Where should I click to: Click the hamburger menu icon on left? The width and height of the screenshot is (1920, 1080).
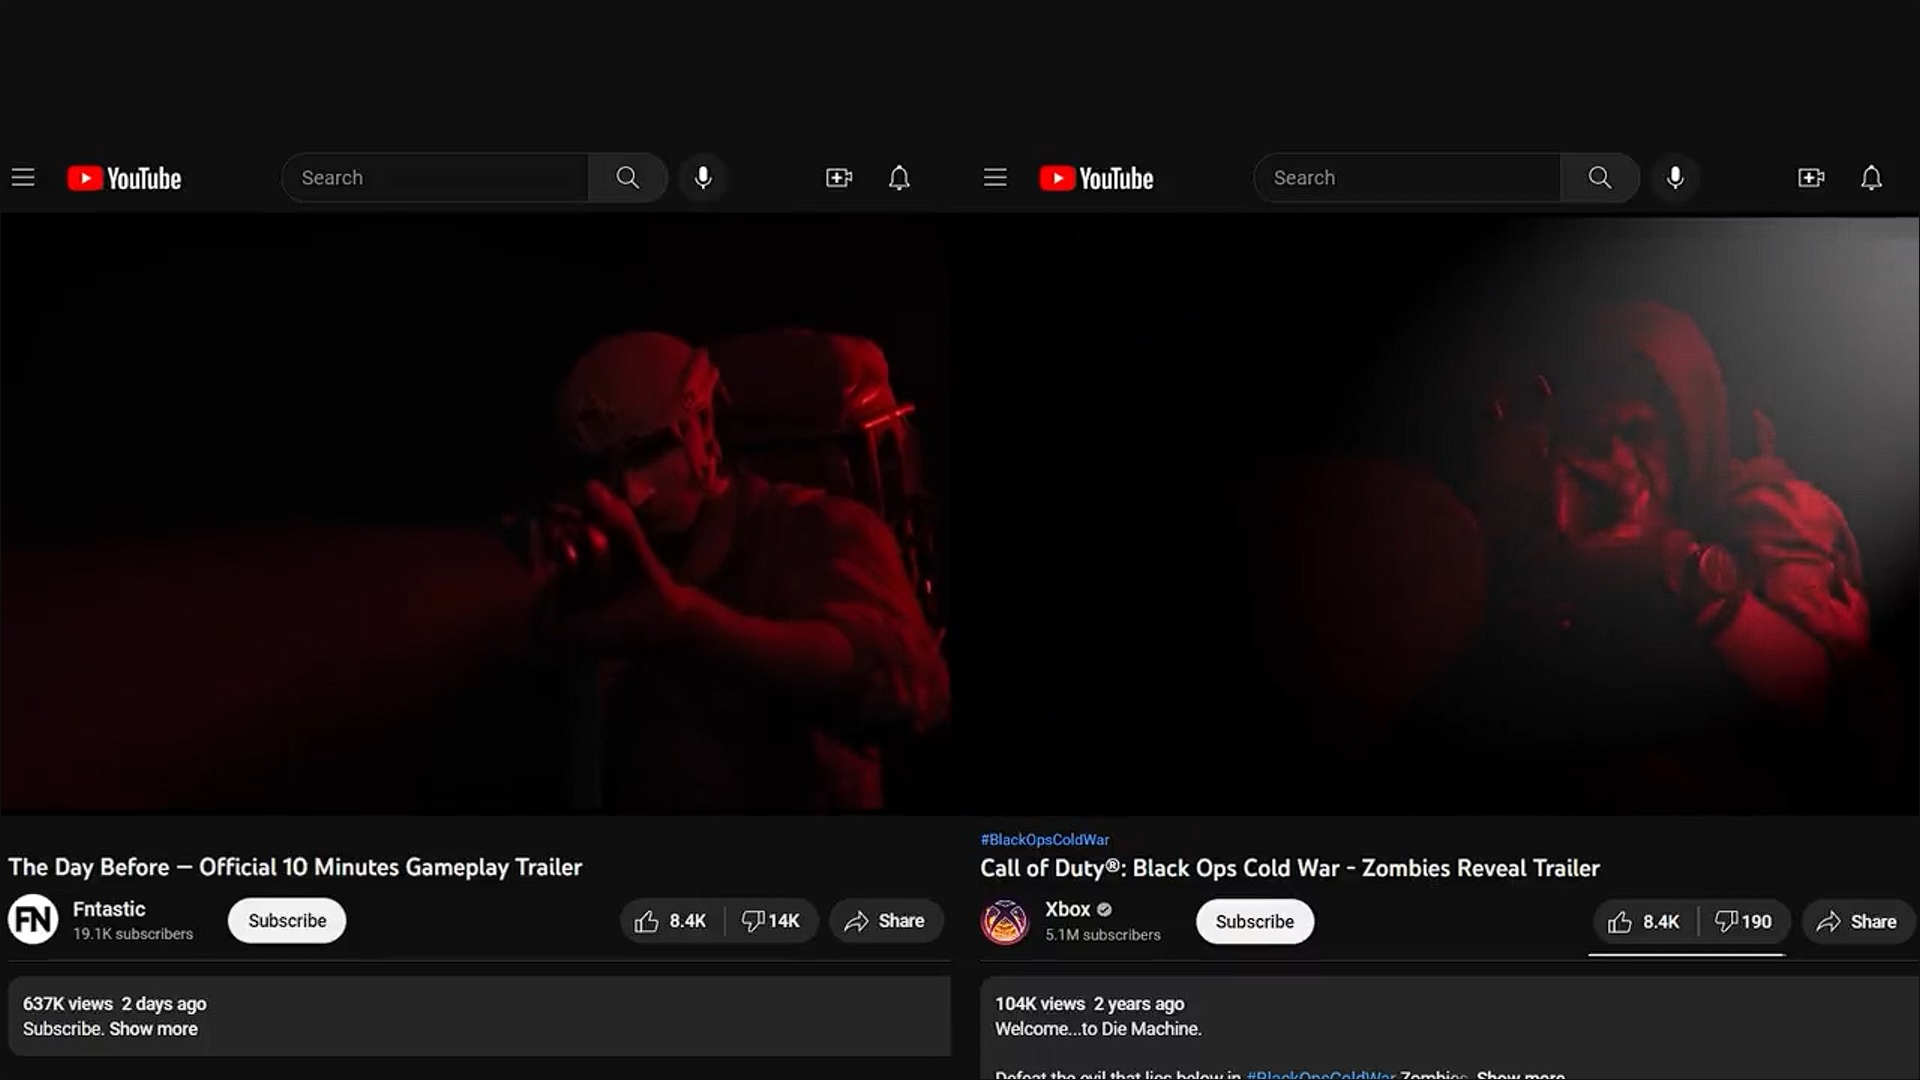pos(22,177)
